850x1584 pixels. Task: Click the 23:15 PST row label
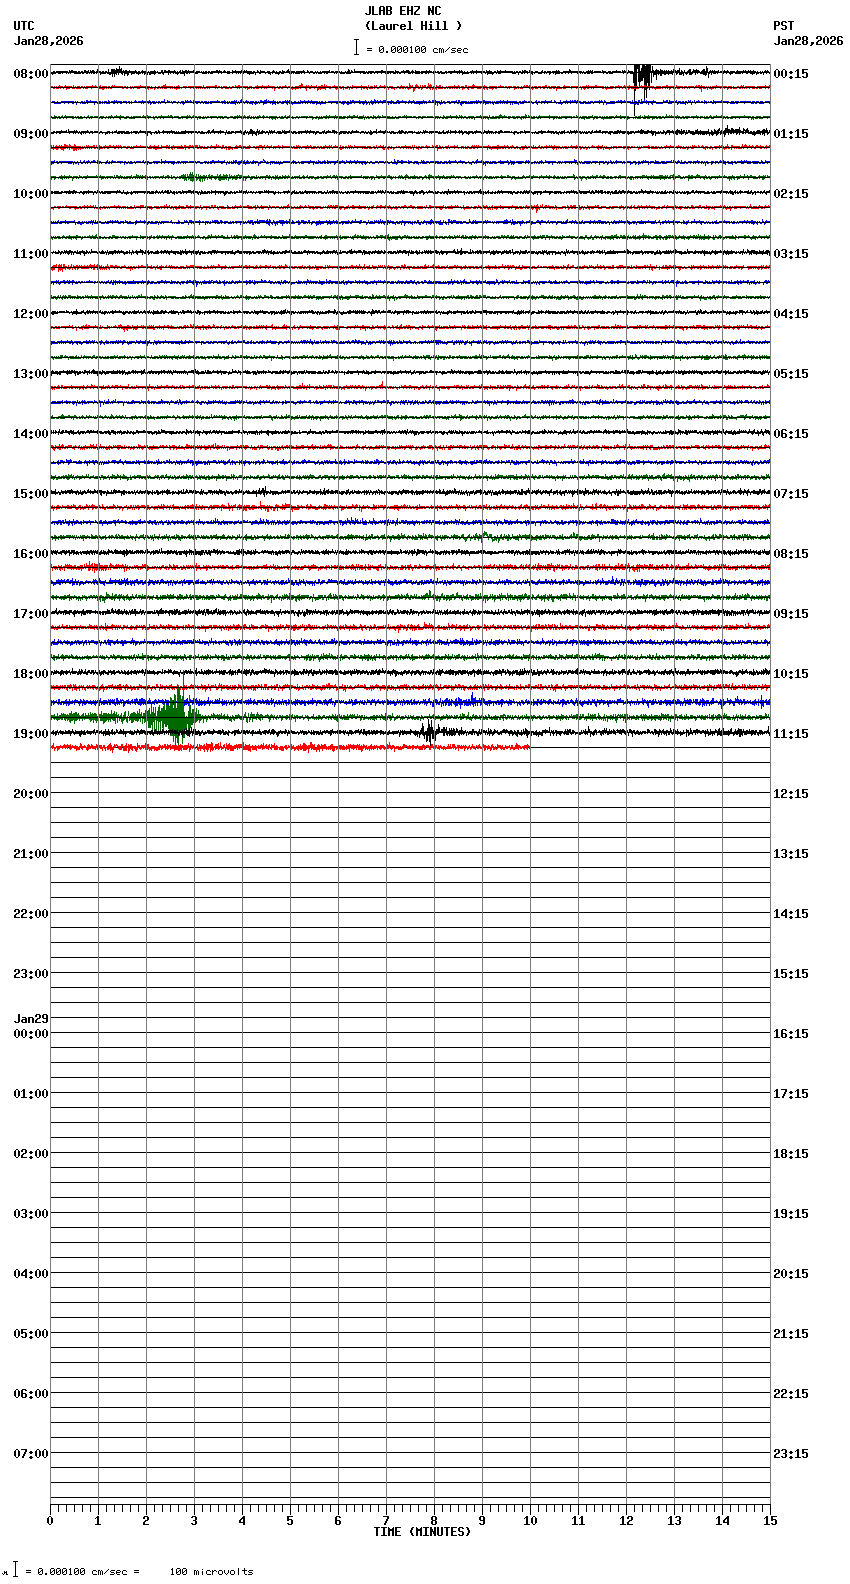[x=791, y=1454]
